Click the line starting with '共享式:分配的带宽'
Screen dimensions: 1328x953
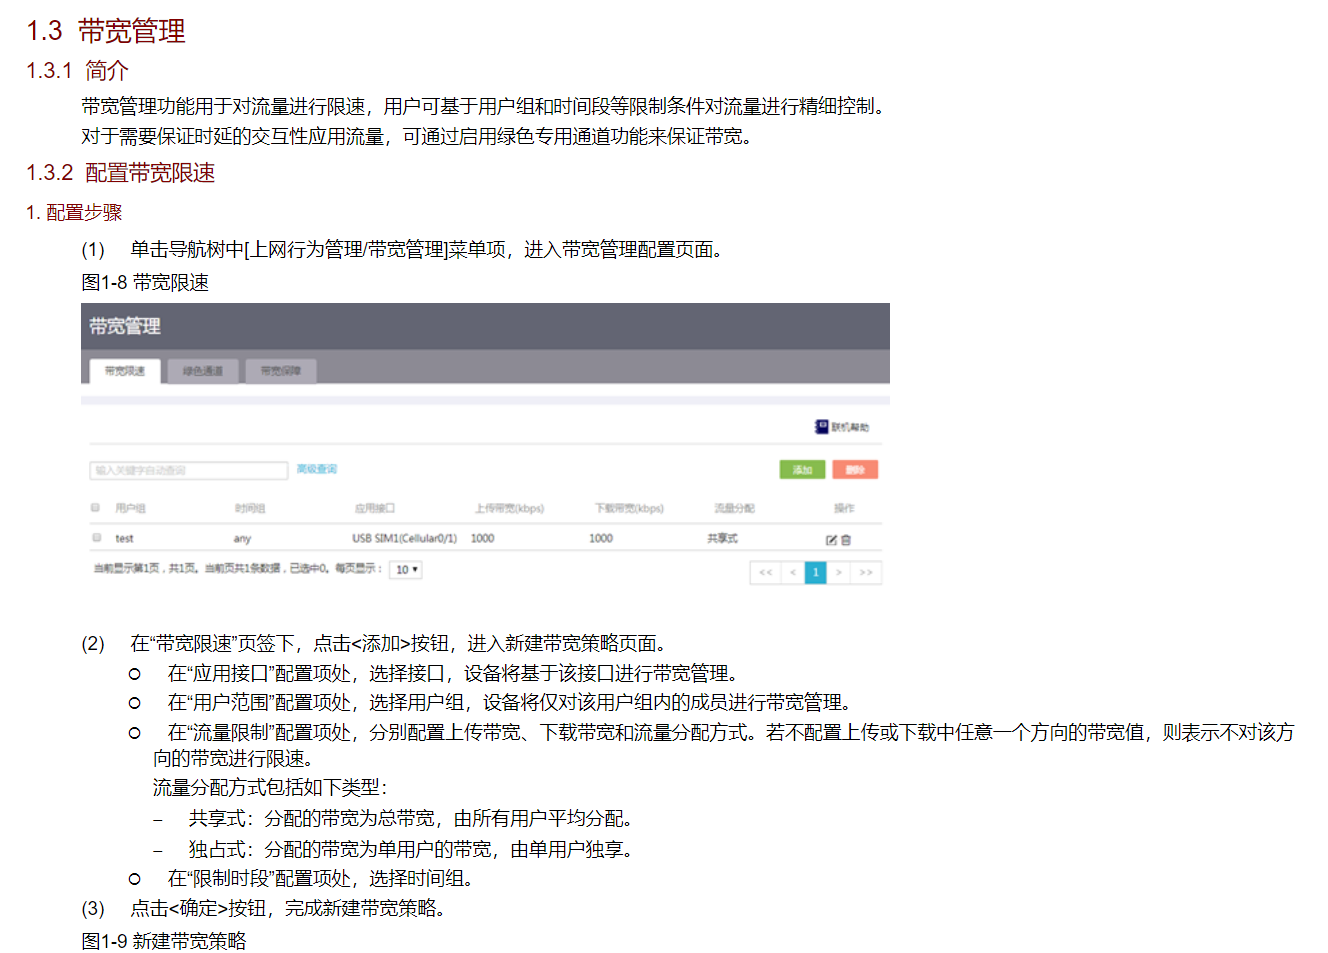pyautogui.click(x=411, y=819)
